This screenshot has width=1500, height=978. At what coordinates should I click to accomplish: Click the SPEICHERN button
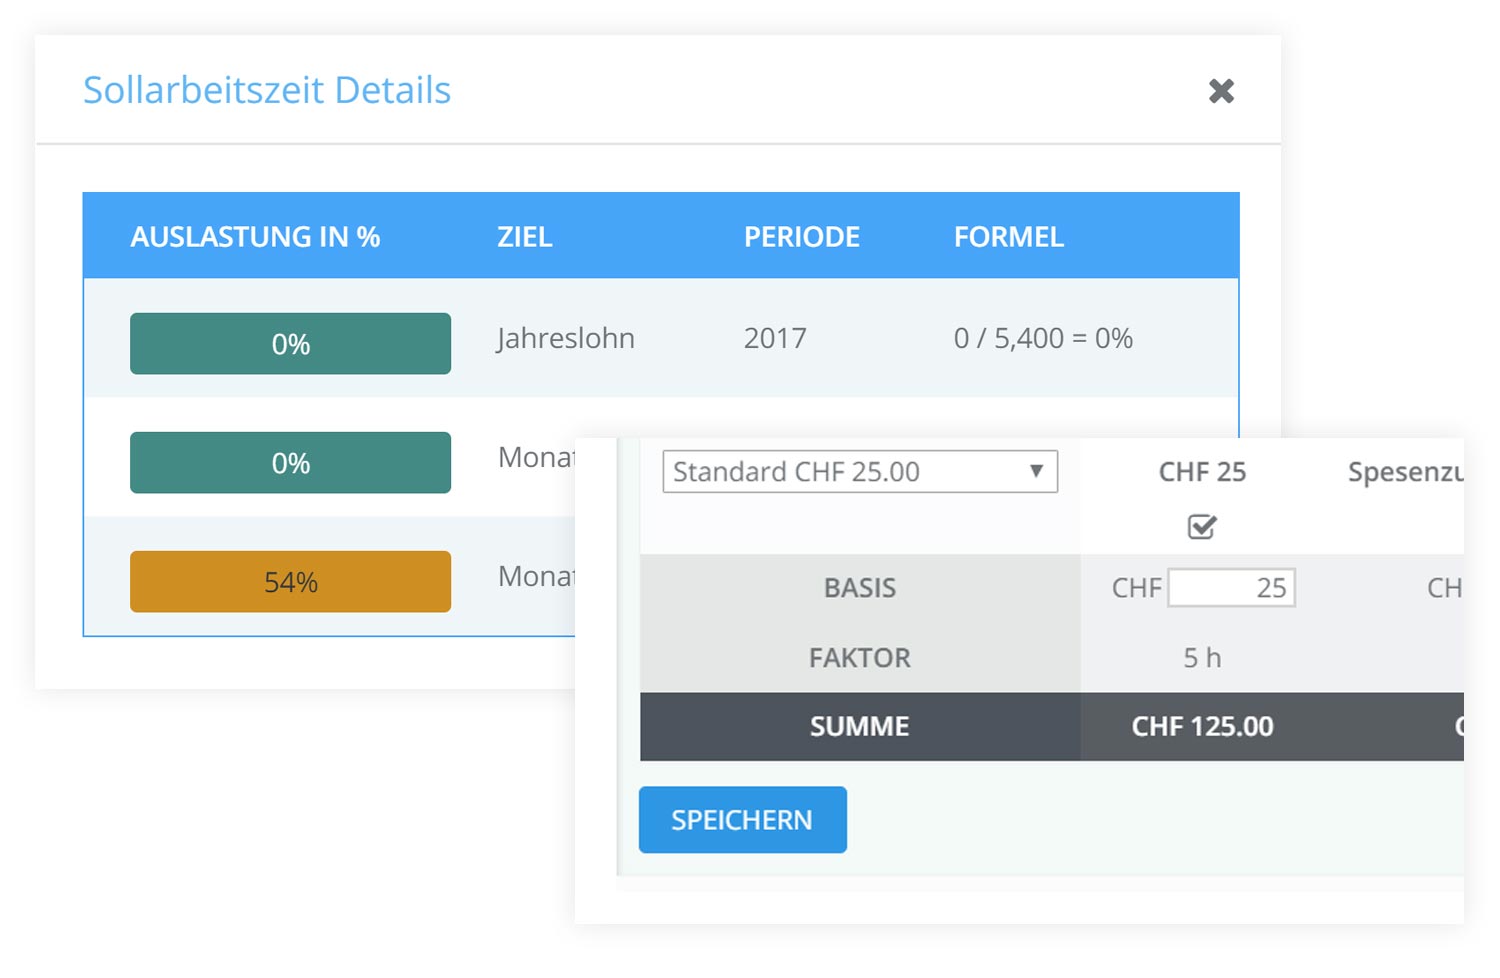742,820
